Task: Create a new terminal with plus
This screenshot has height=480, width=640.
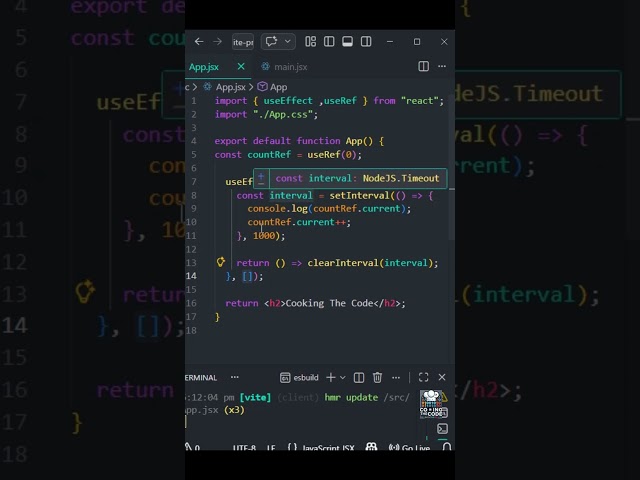Action: (x=331, y=378)
